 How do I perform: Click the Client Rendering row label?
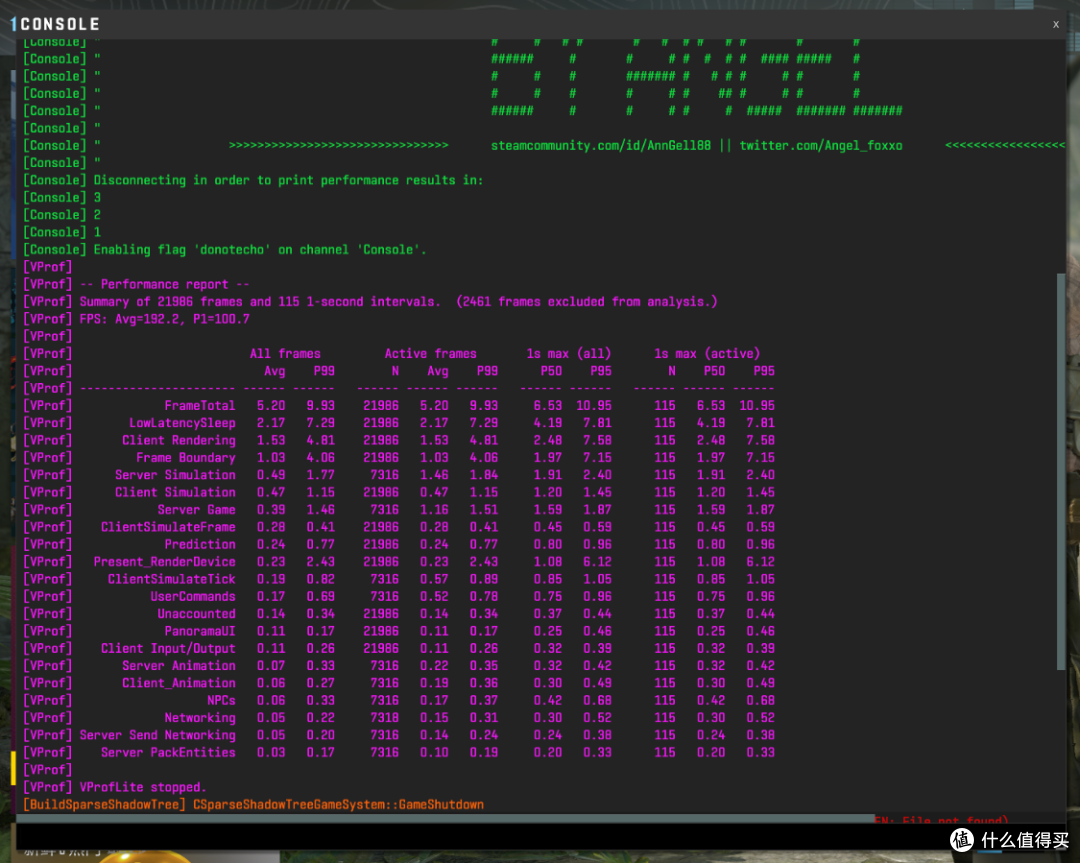pos(178,440)
